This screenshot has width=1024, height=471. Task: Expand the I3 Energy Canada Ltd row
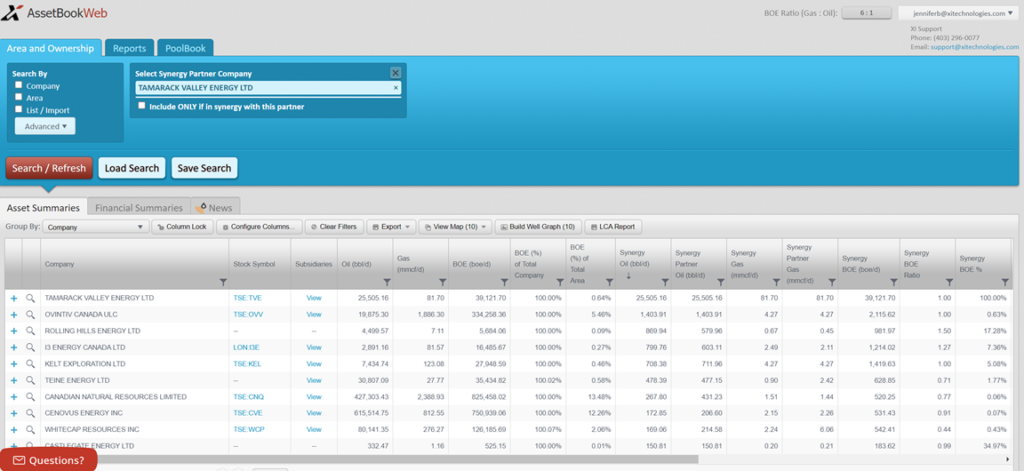[x=14, y=348]
